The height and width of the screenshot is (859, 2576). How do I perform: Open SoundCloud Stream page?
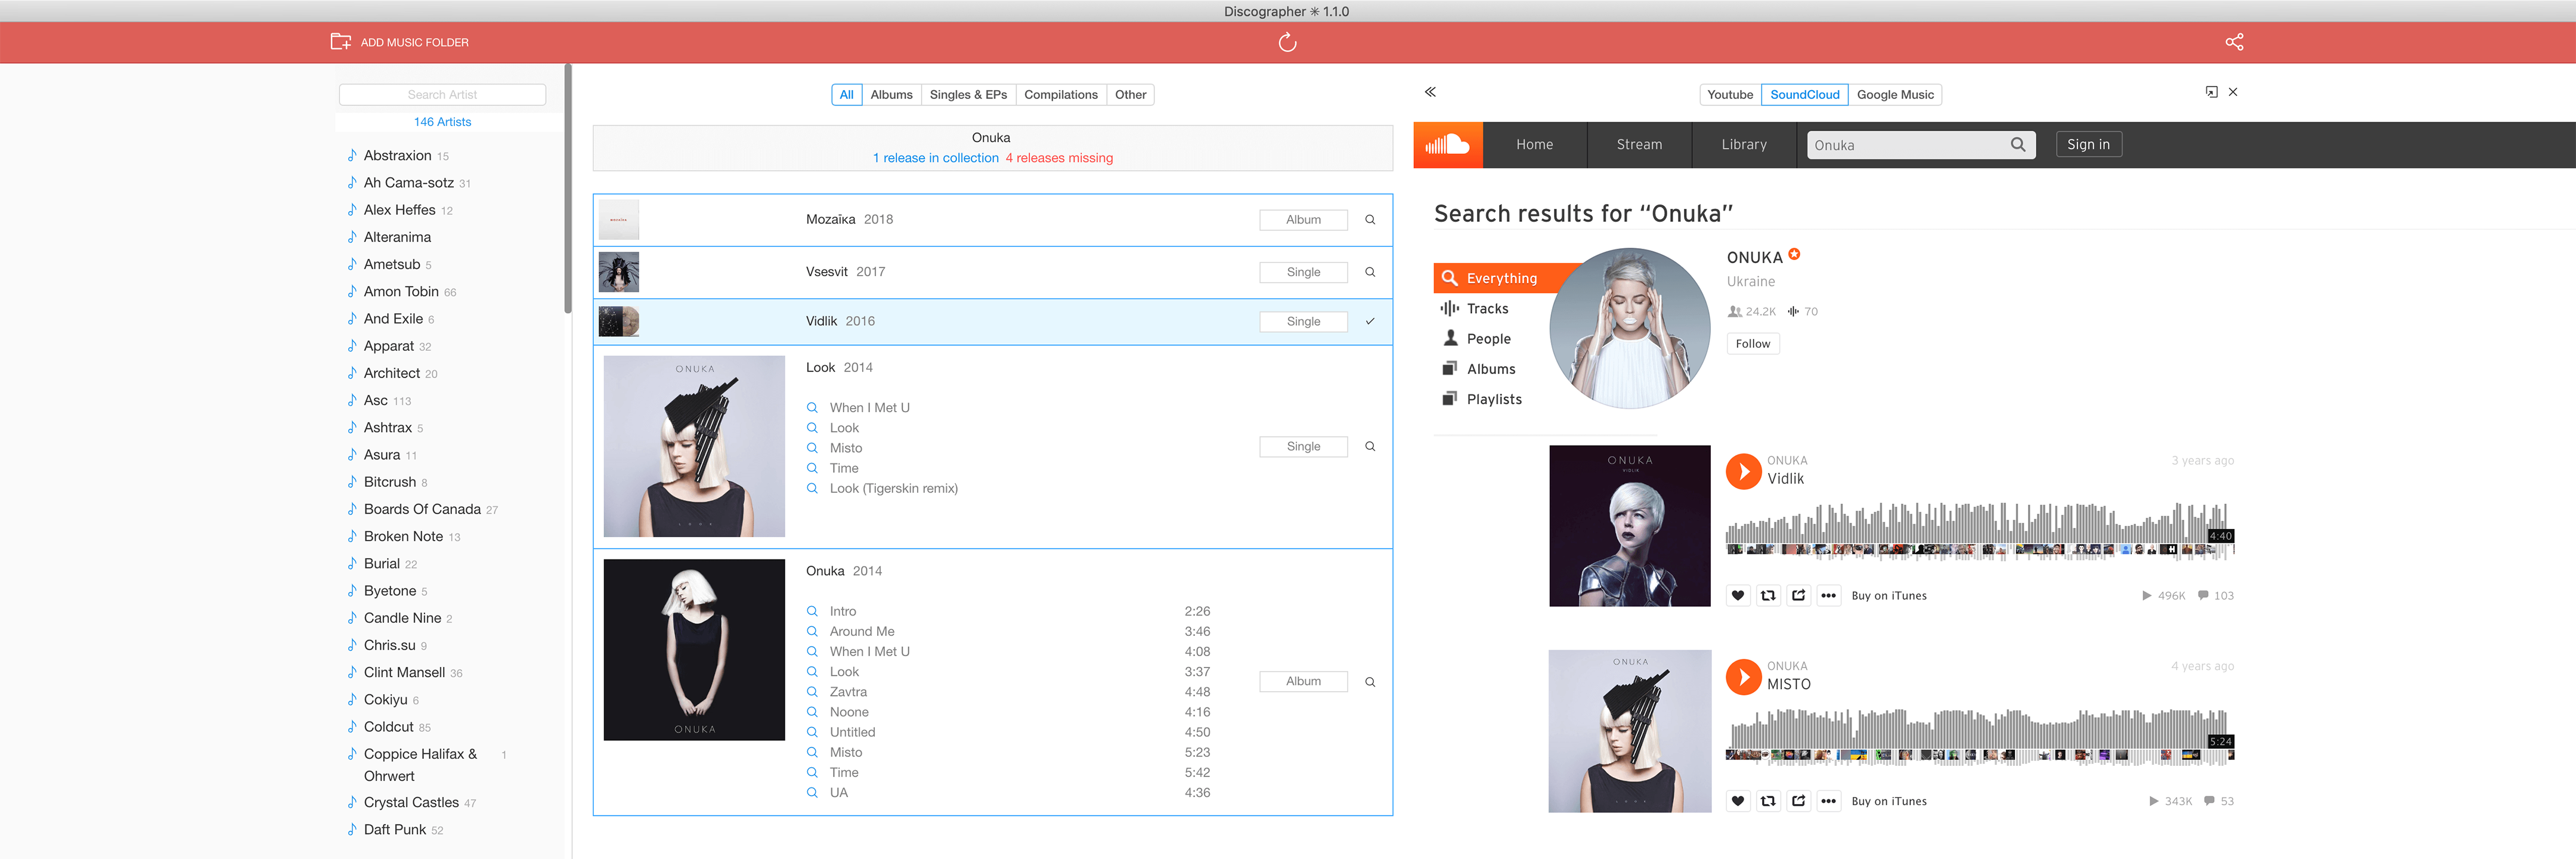click(1639, 145)
